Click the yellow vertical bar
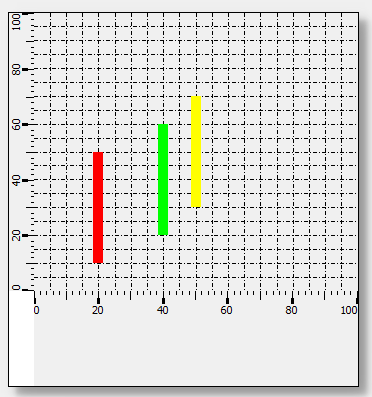 click(196, 152)
